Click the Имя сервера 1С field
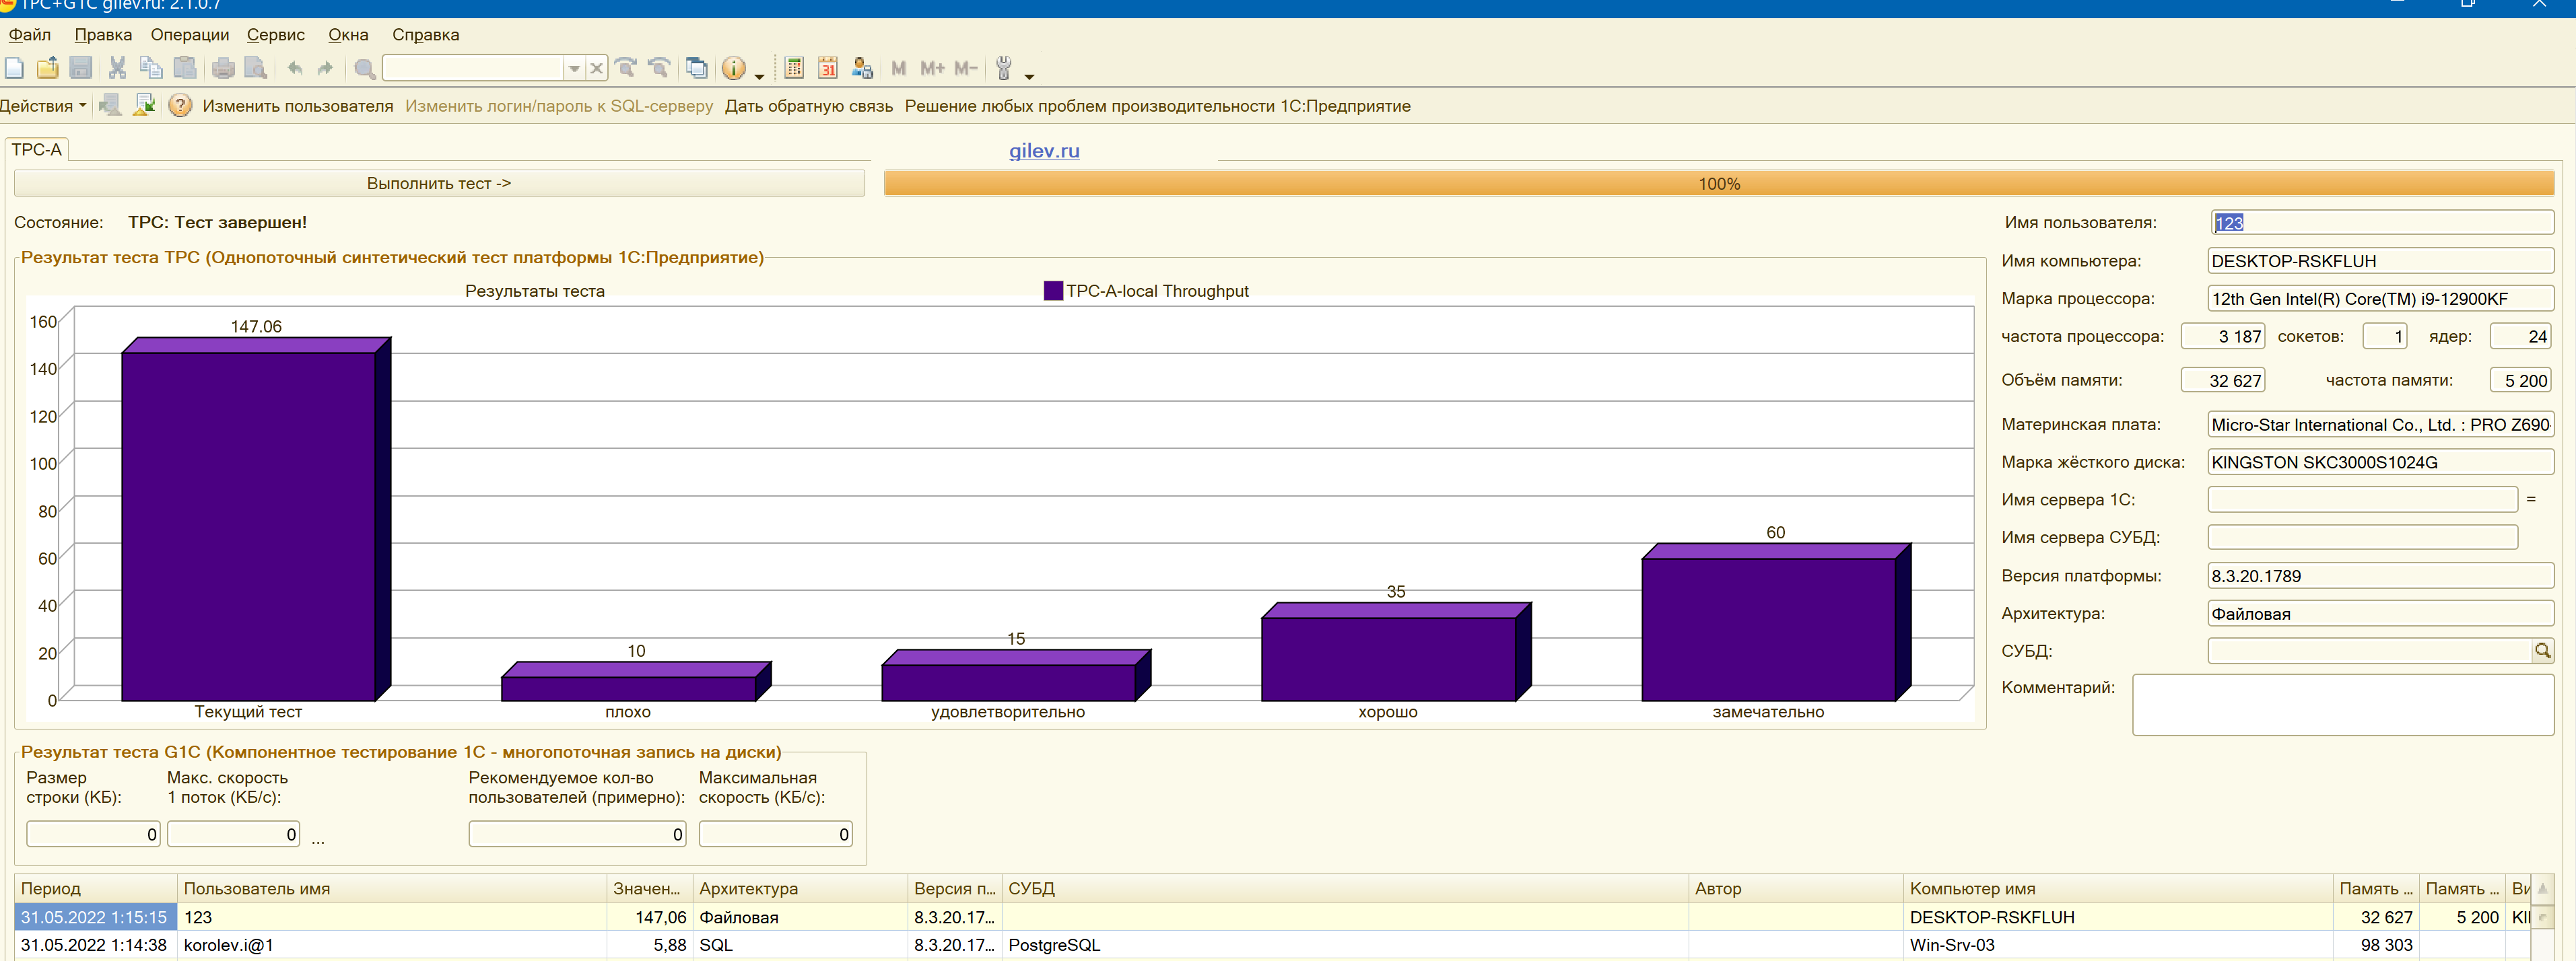The height and width of the screenshot is (961, 2576). click(2362, 499)
